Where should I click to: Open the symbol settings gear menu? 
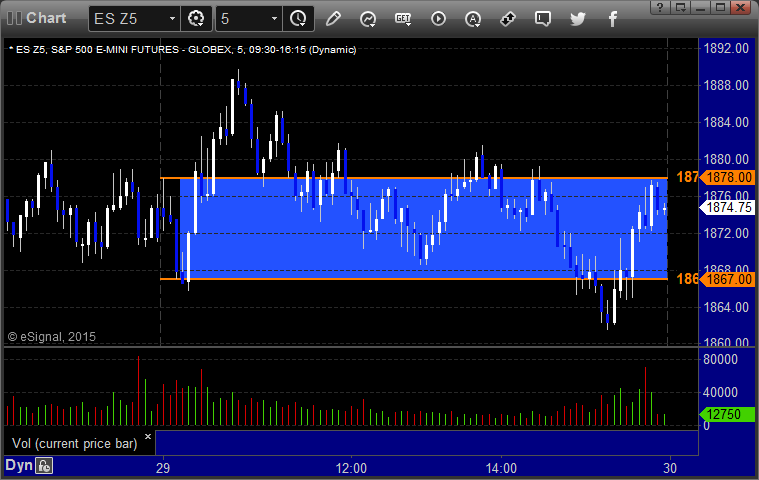[196, 19]
